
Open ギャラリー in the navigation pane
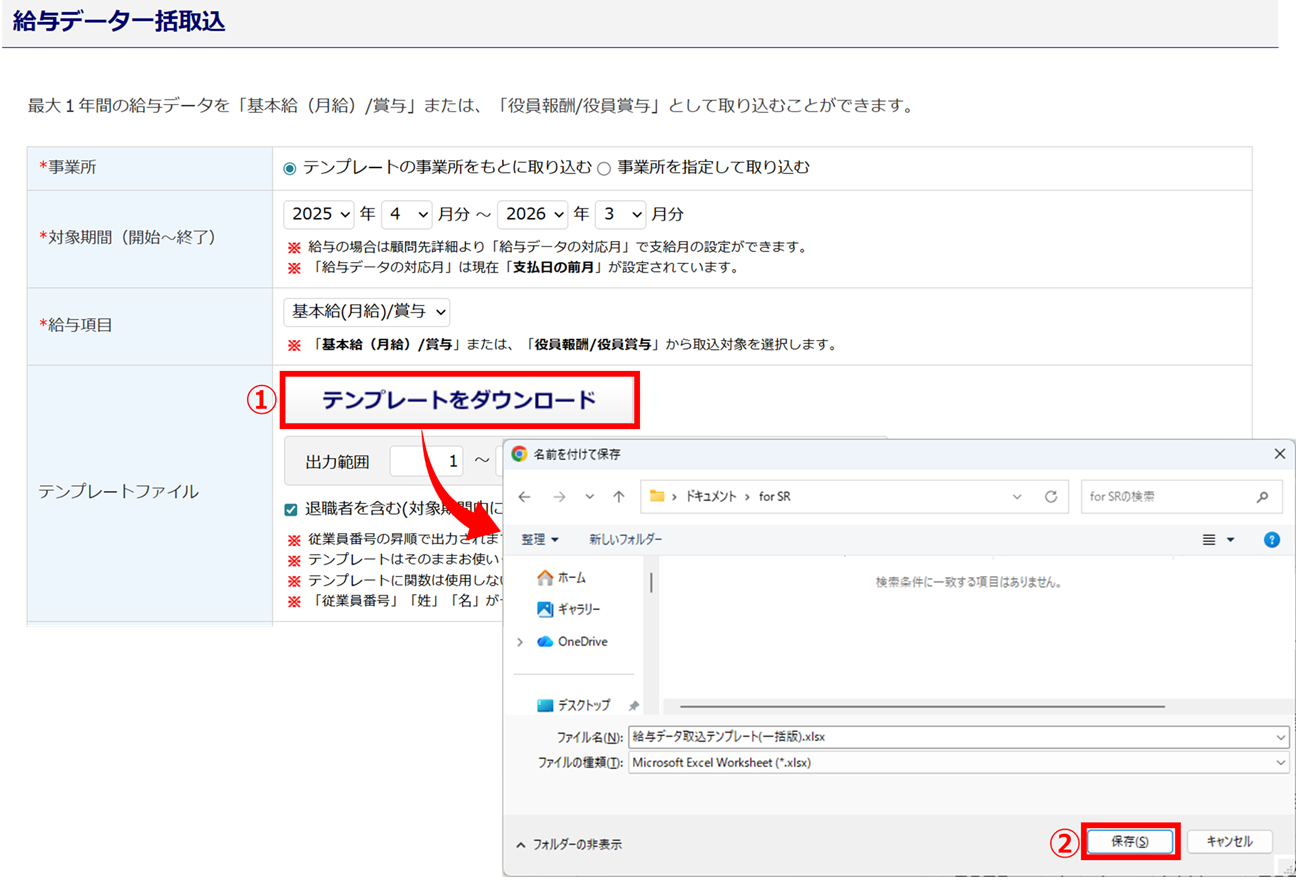568,609
